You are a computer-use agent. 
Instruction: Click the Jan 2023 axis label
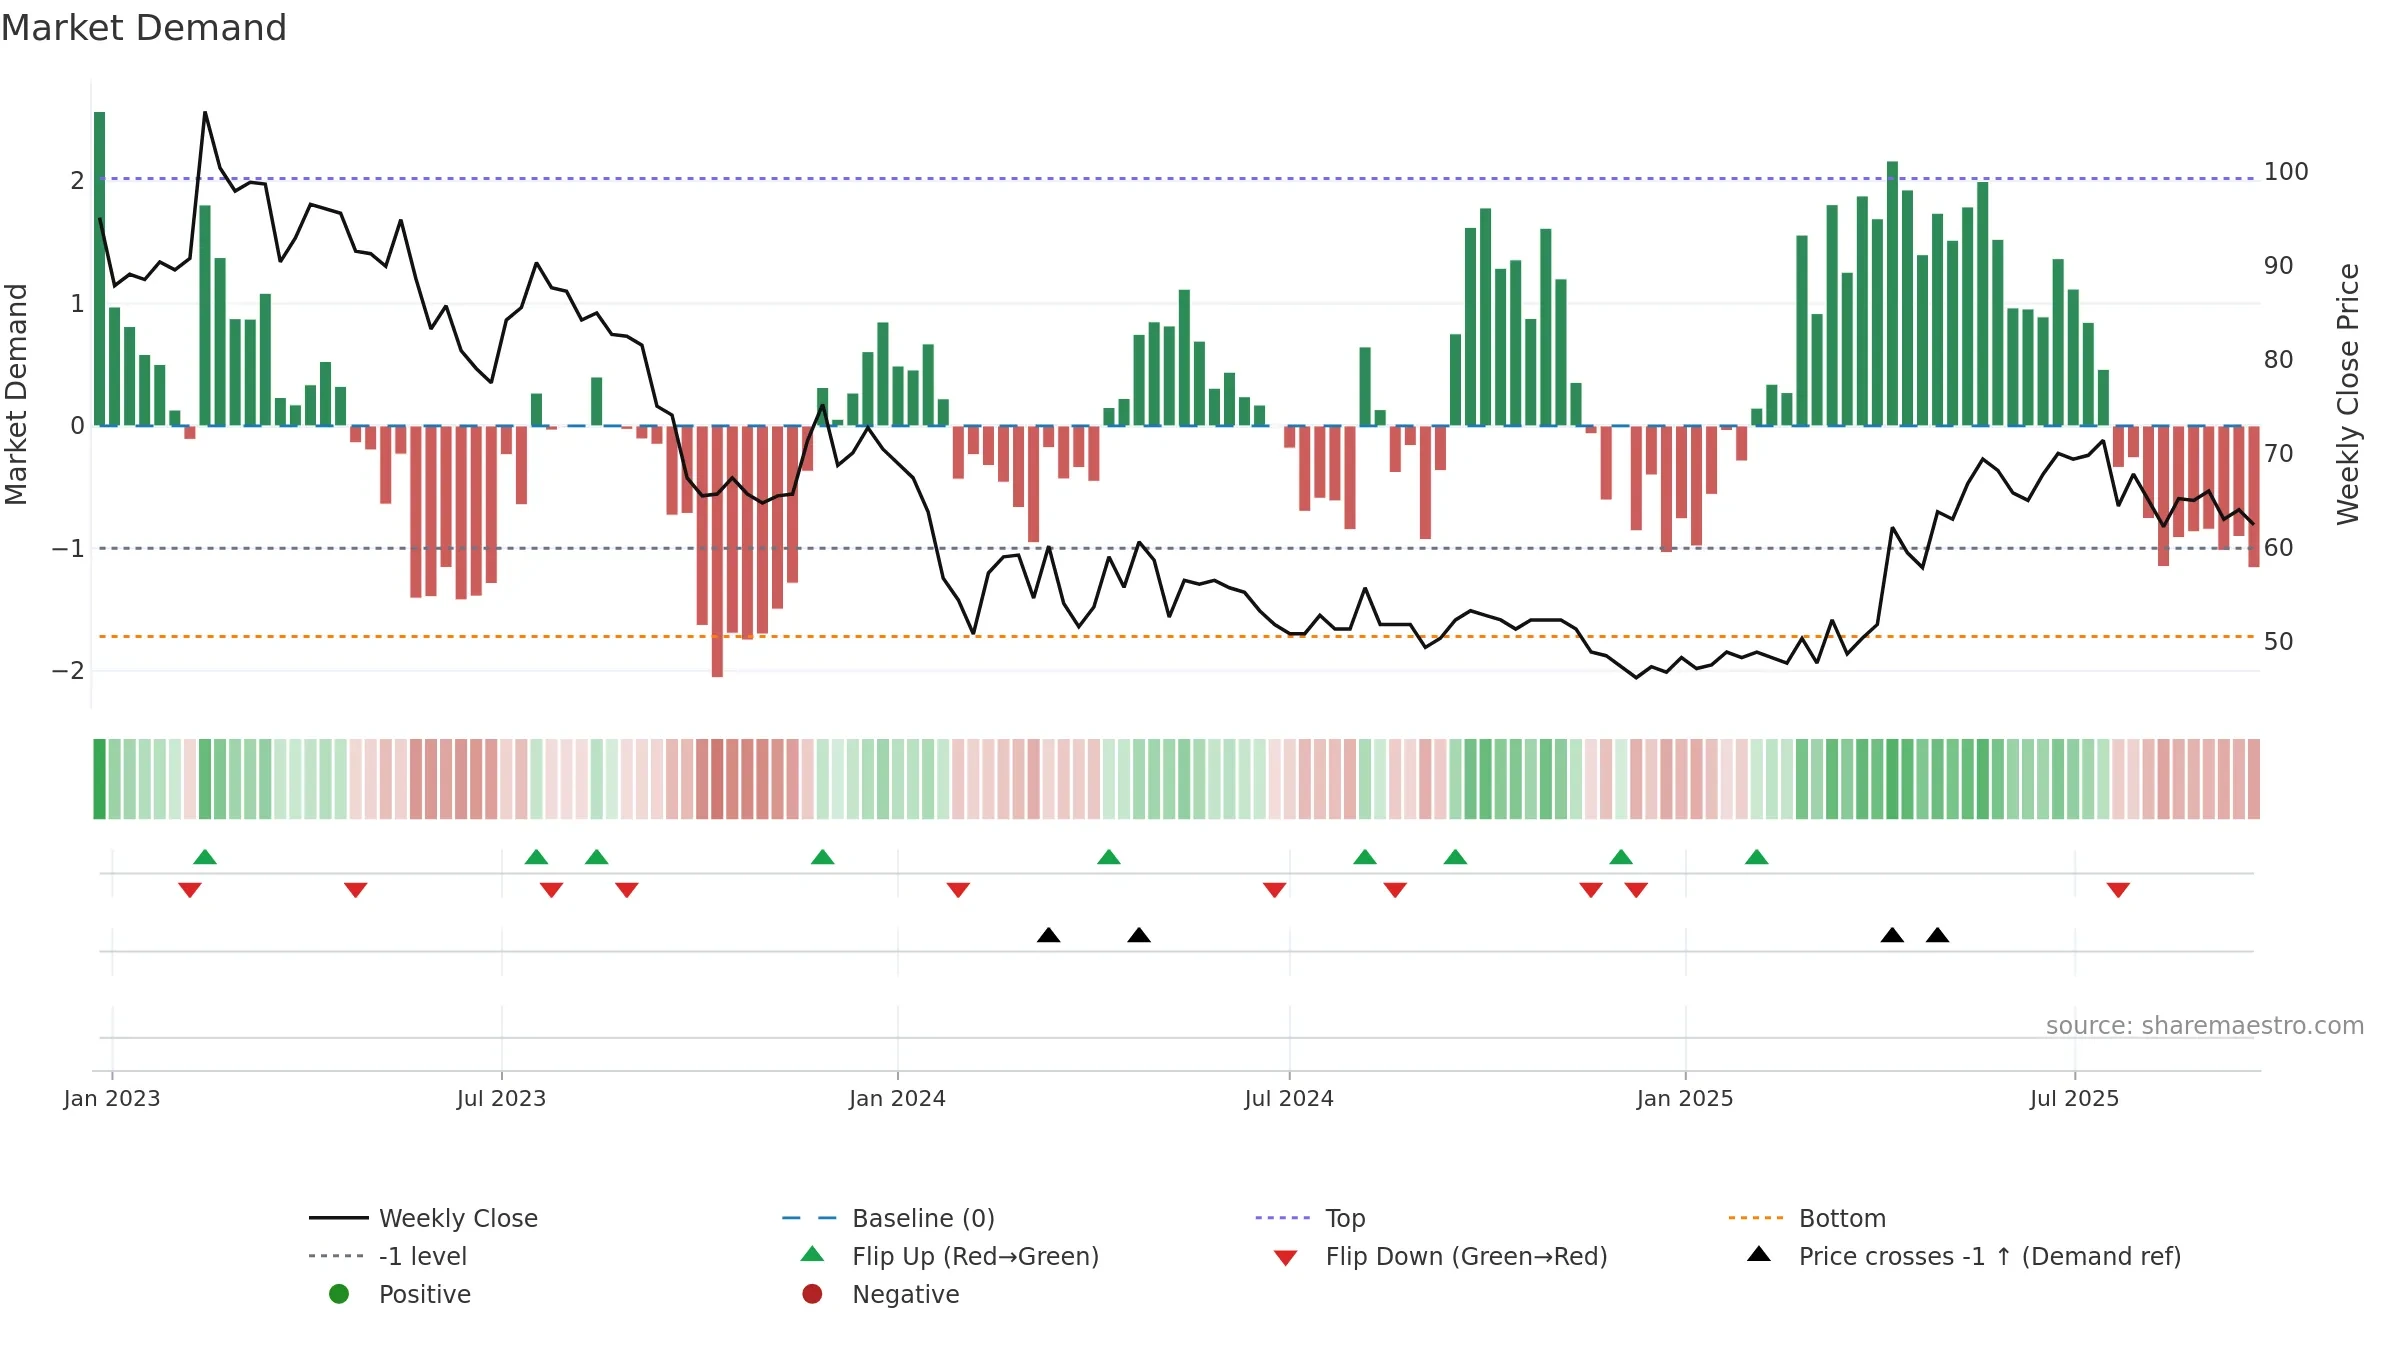(112, 1099)
